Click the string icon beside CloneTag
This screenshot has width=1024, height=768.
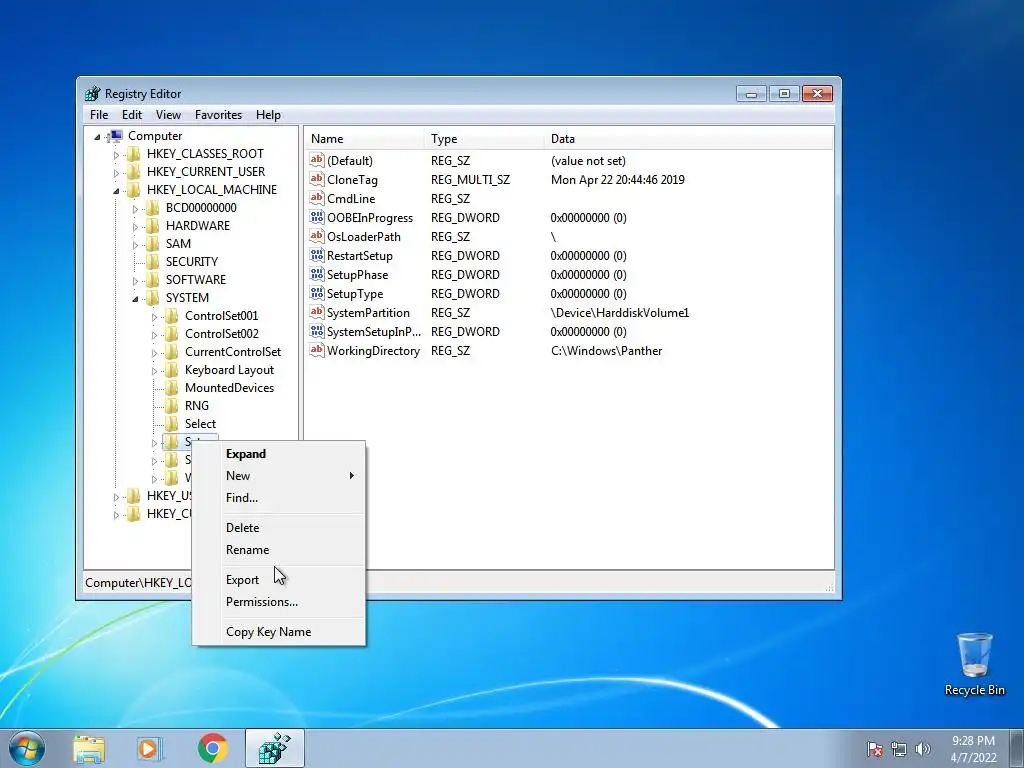pyautogui.click(x=317, y=179)
